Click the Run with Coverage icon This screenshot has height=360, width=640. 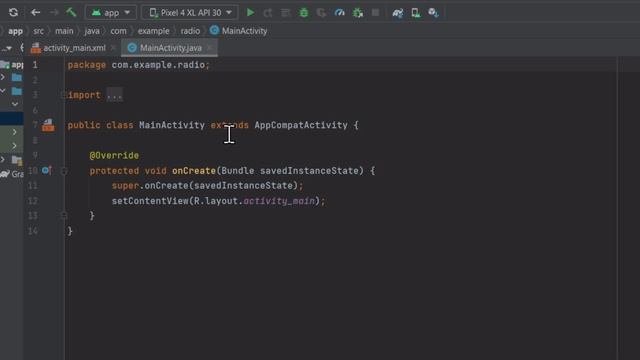(x=321, y=13)
